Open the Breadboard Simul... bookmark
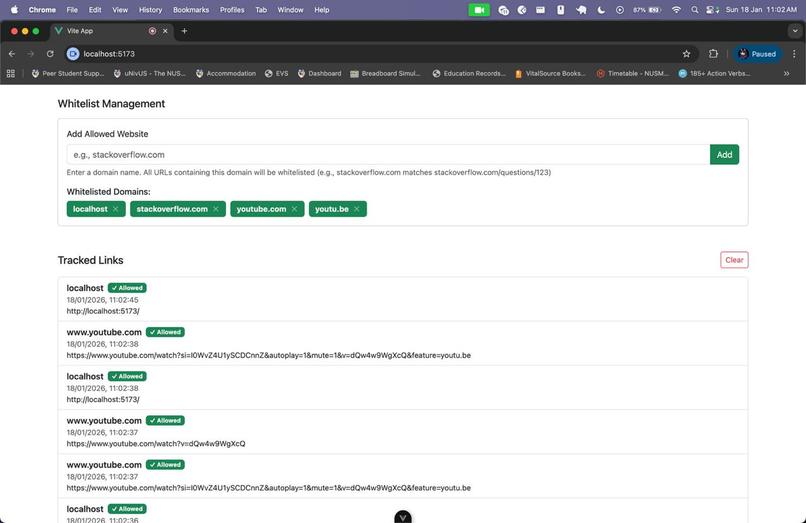Screen dimensions: 806x523 [385, 74]
